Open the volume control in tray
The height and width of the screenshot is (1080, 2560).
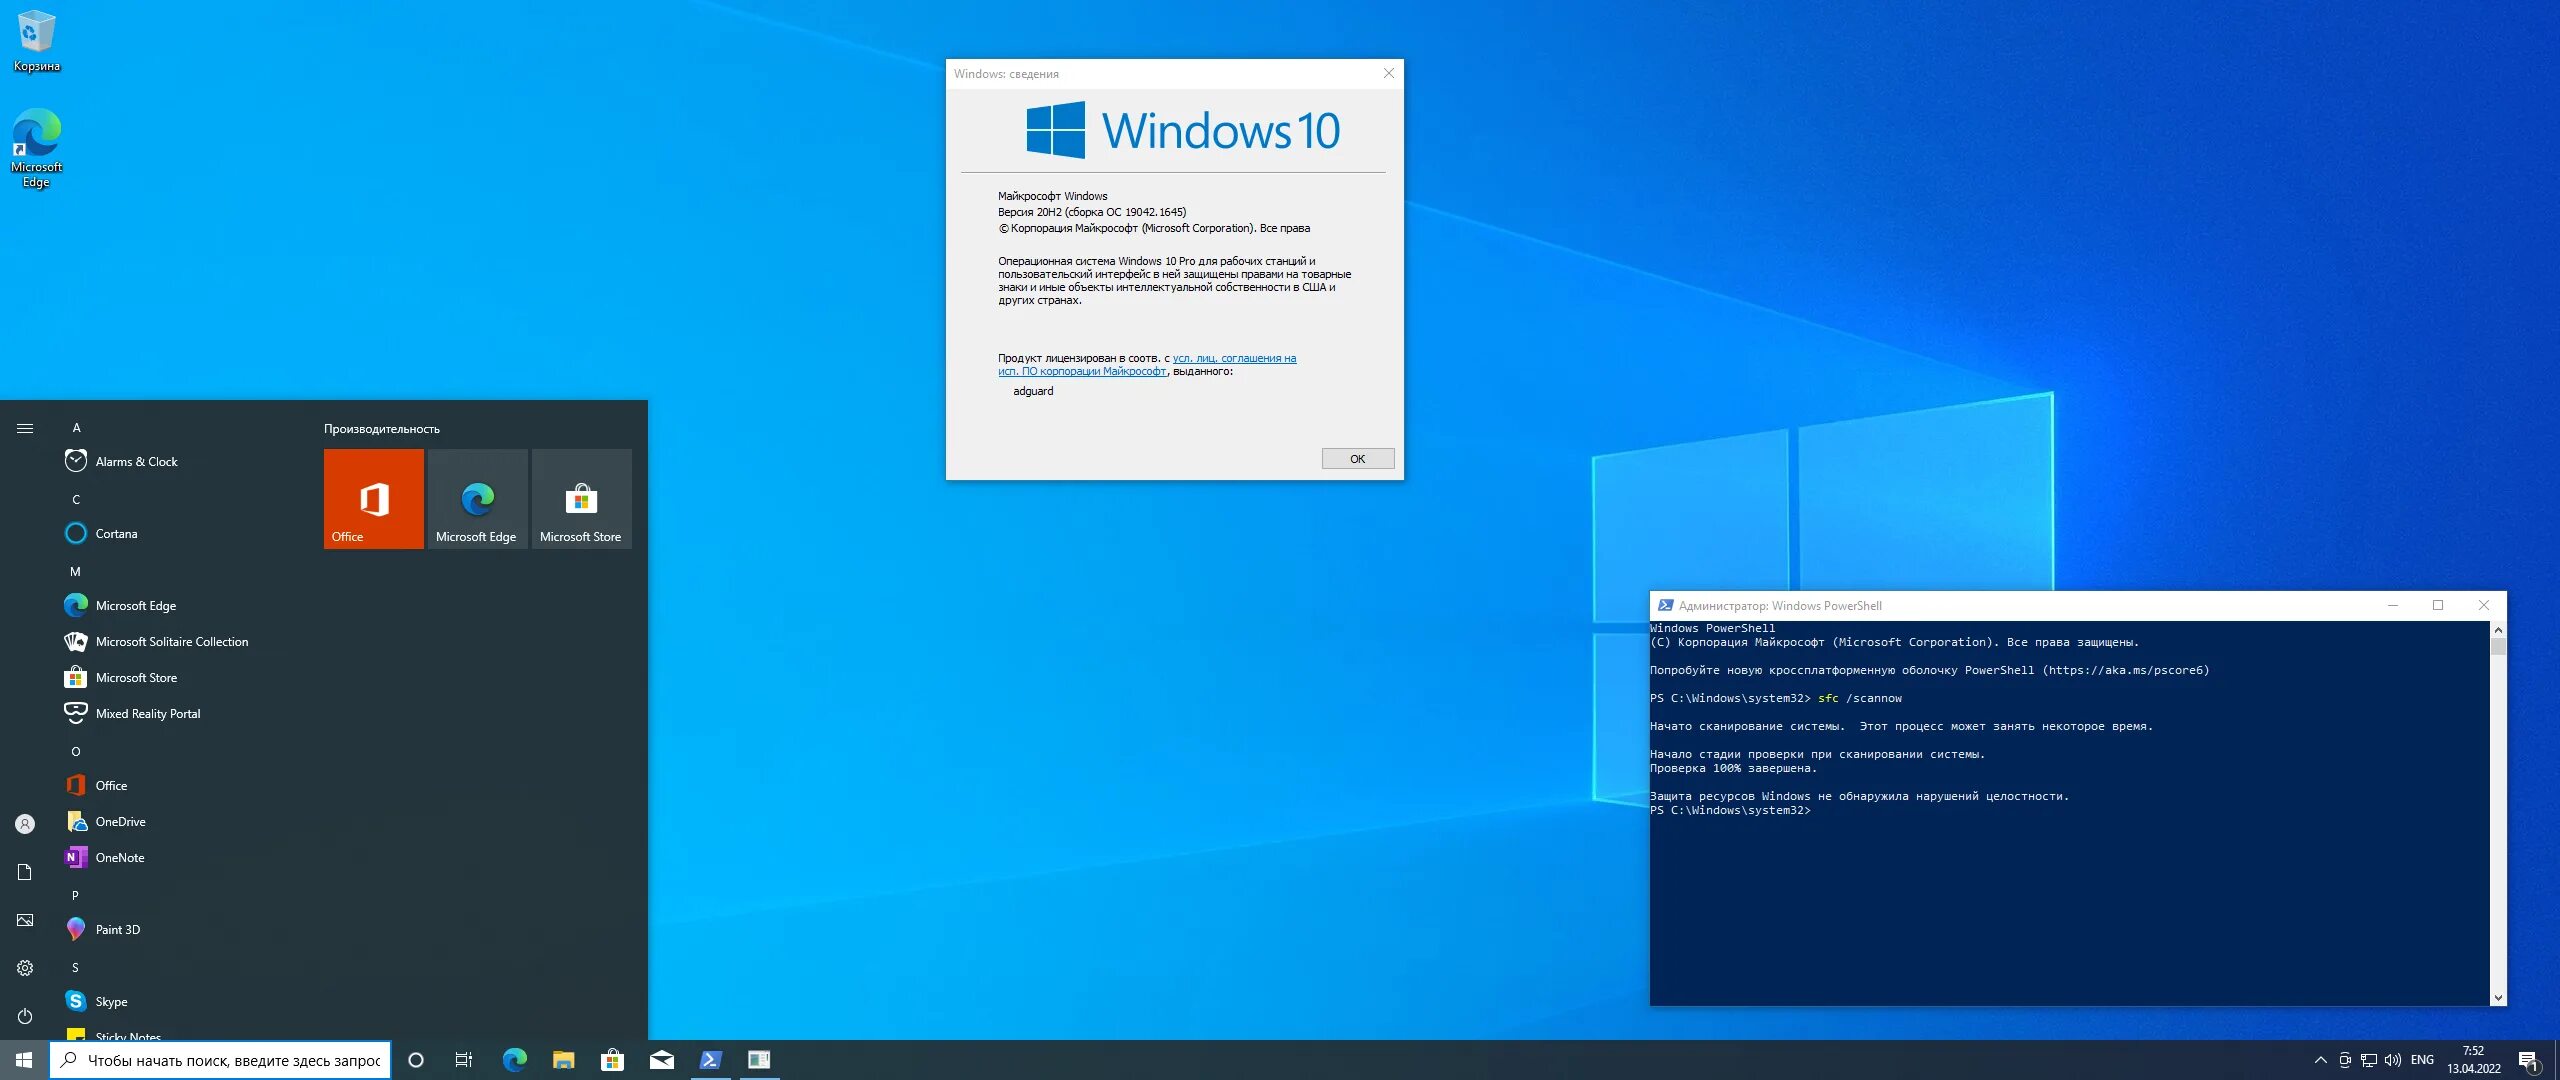tap(2392, 1060)
